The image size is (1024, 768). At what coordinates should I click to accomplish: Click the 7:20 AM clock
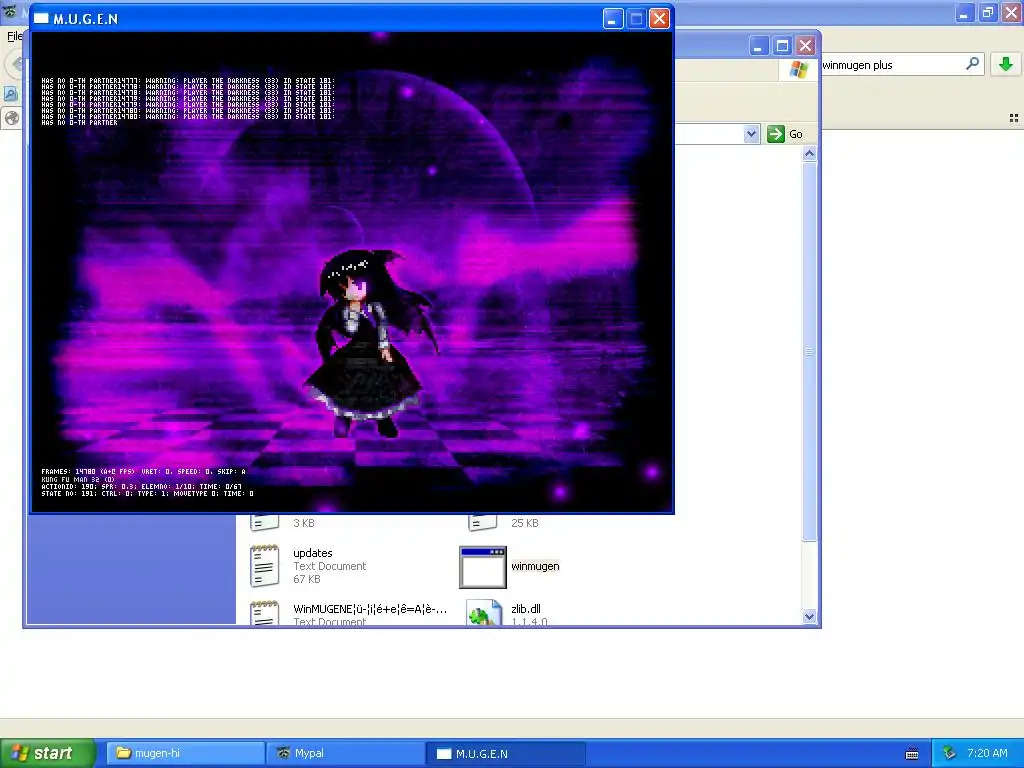tap(987, 753)
